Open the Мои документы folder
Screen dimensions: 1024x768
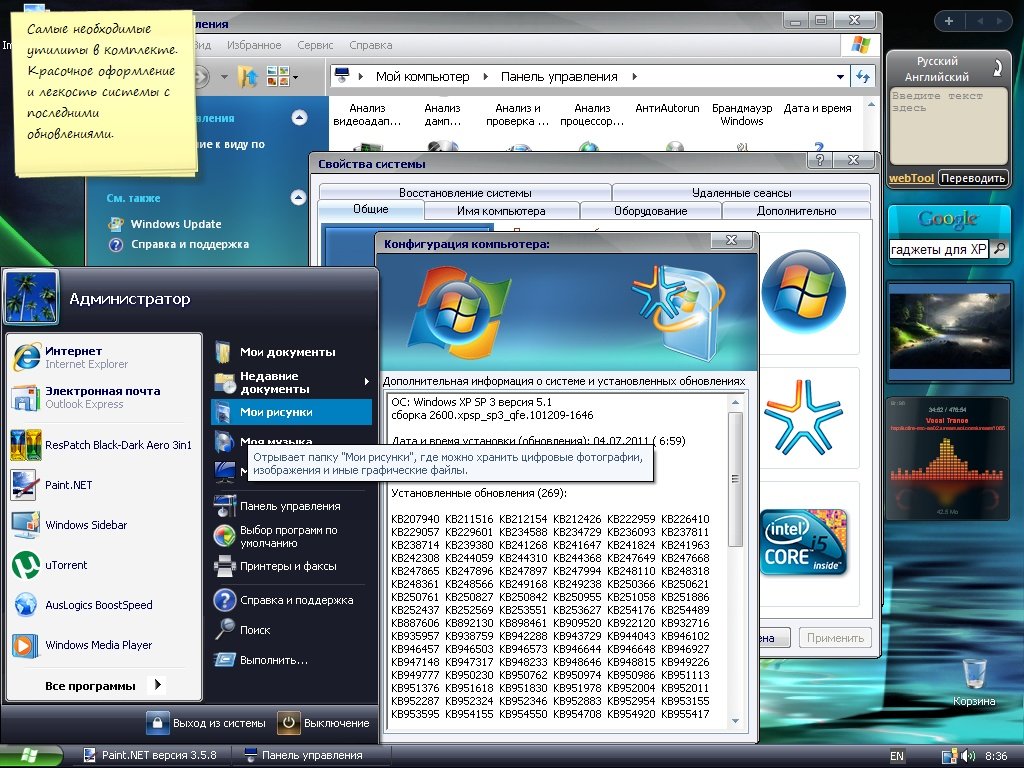coord(291,352)
